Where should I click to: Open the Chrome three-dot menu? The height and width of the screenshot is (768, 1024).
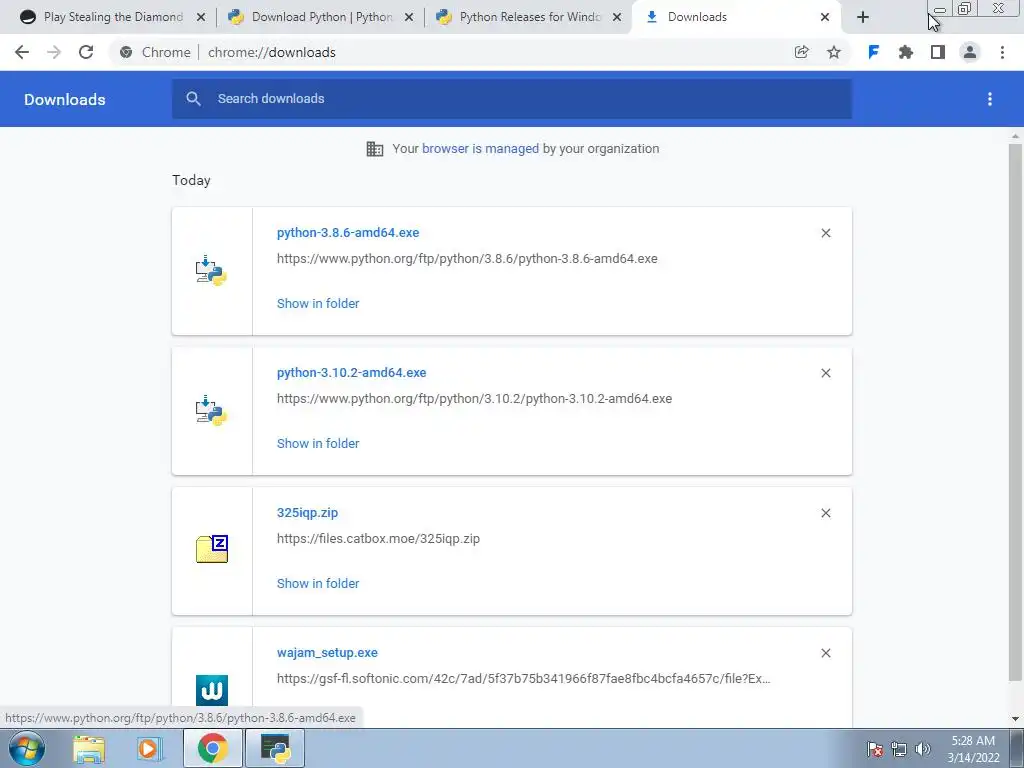(1002, 52)
